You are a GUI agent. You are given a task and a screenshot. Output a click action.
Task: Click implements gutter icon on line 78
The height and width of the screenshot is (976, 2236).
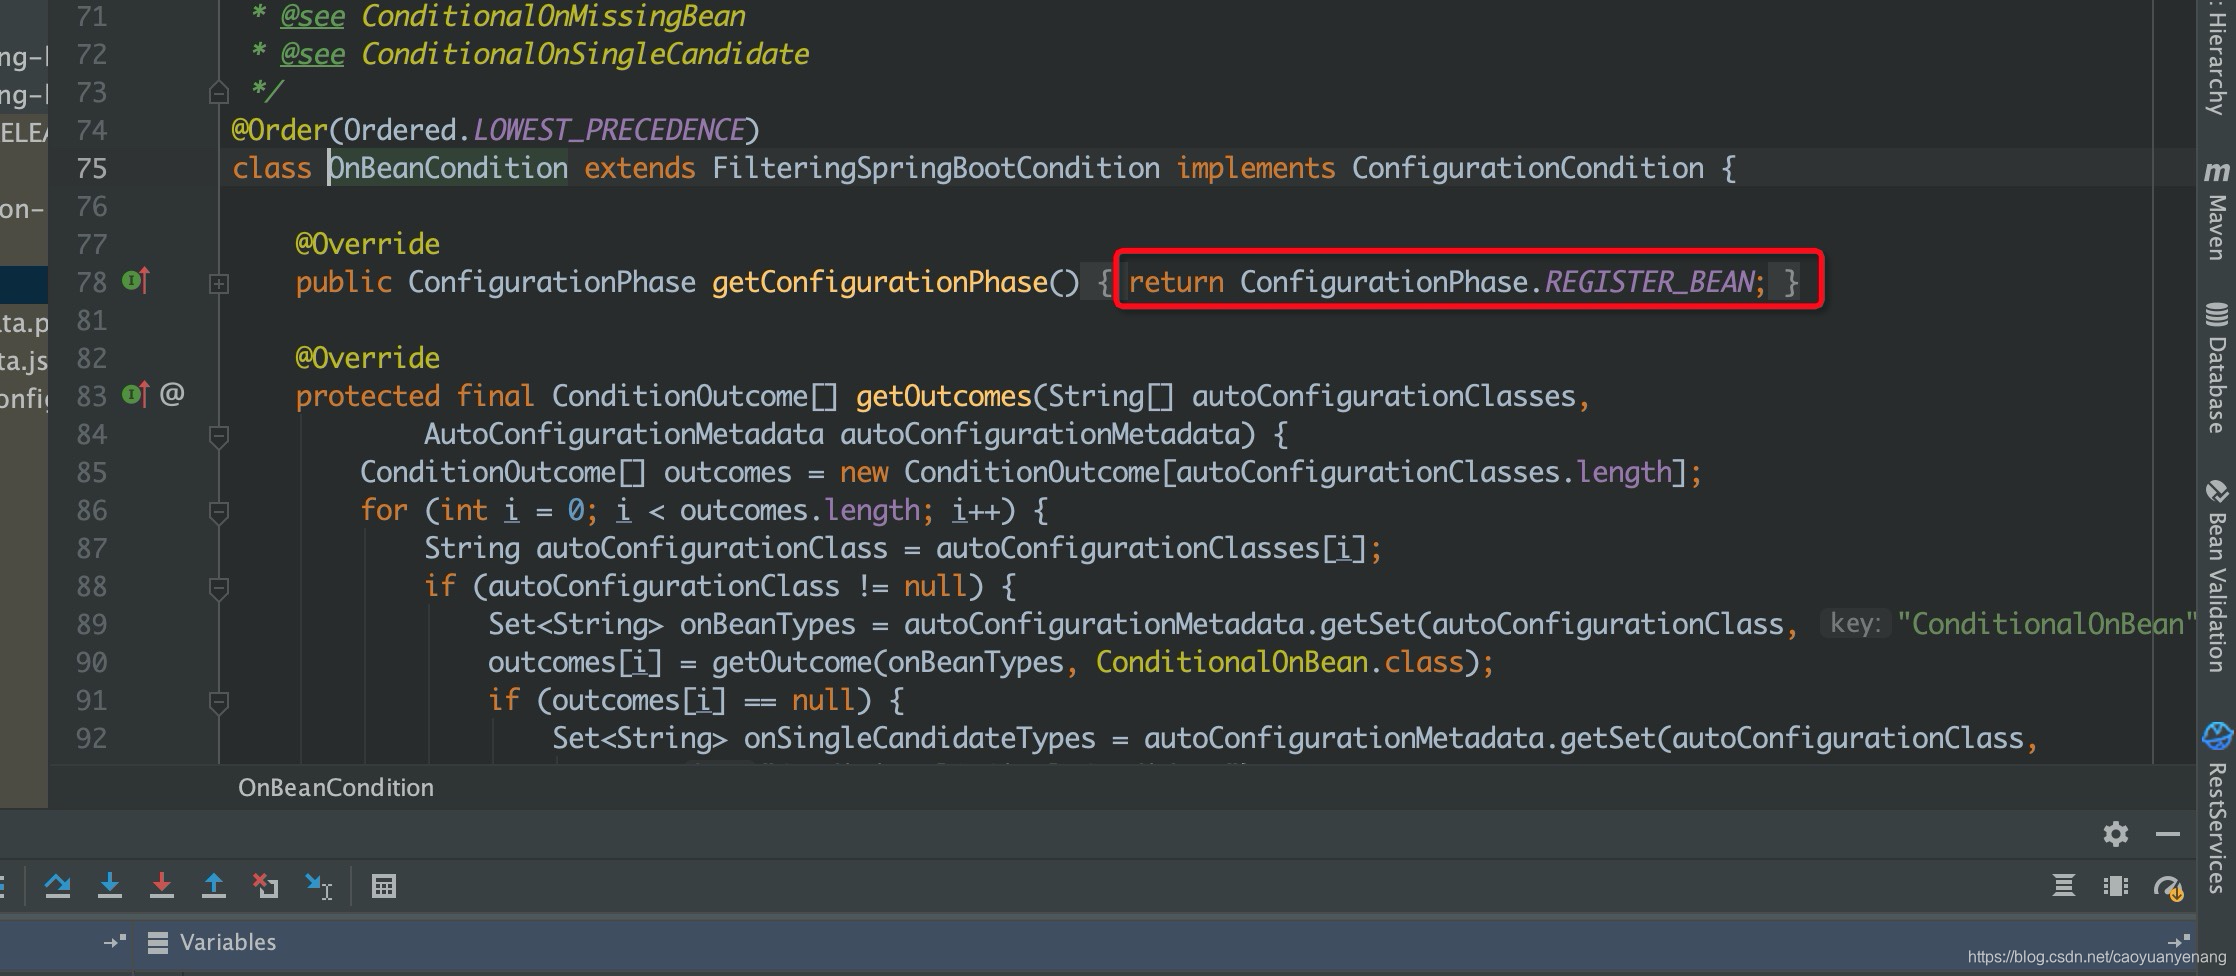[136, 281]
